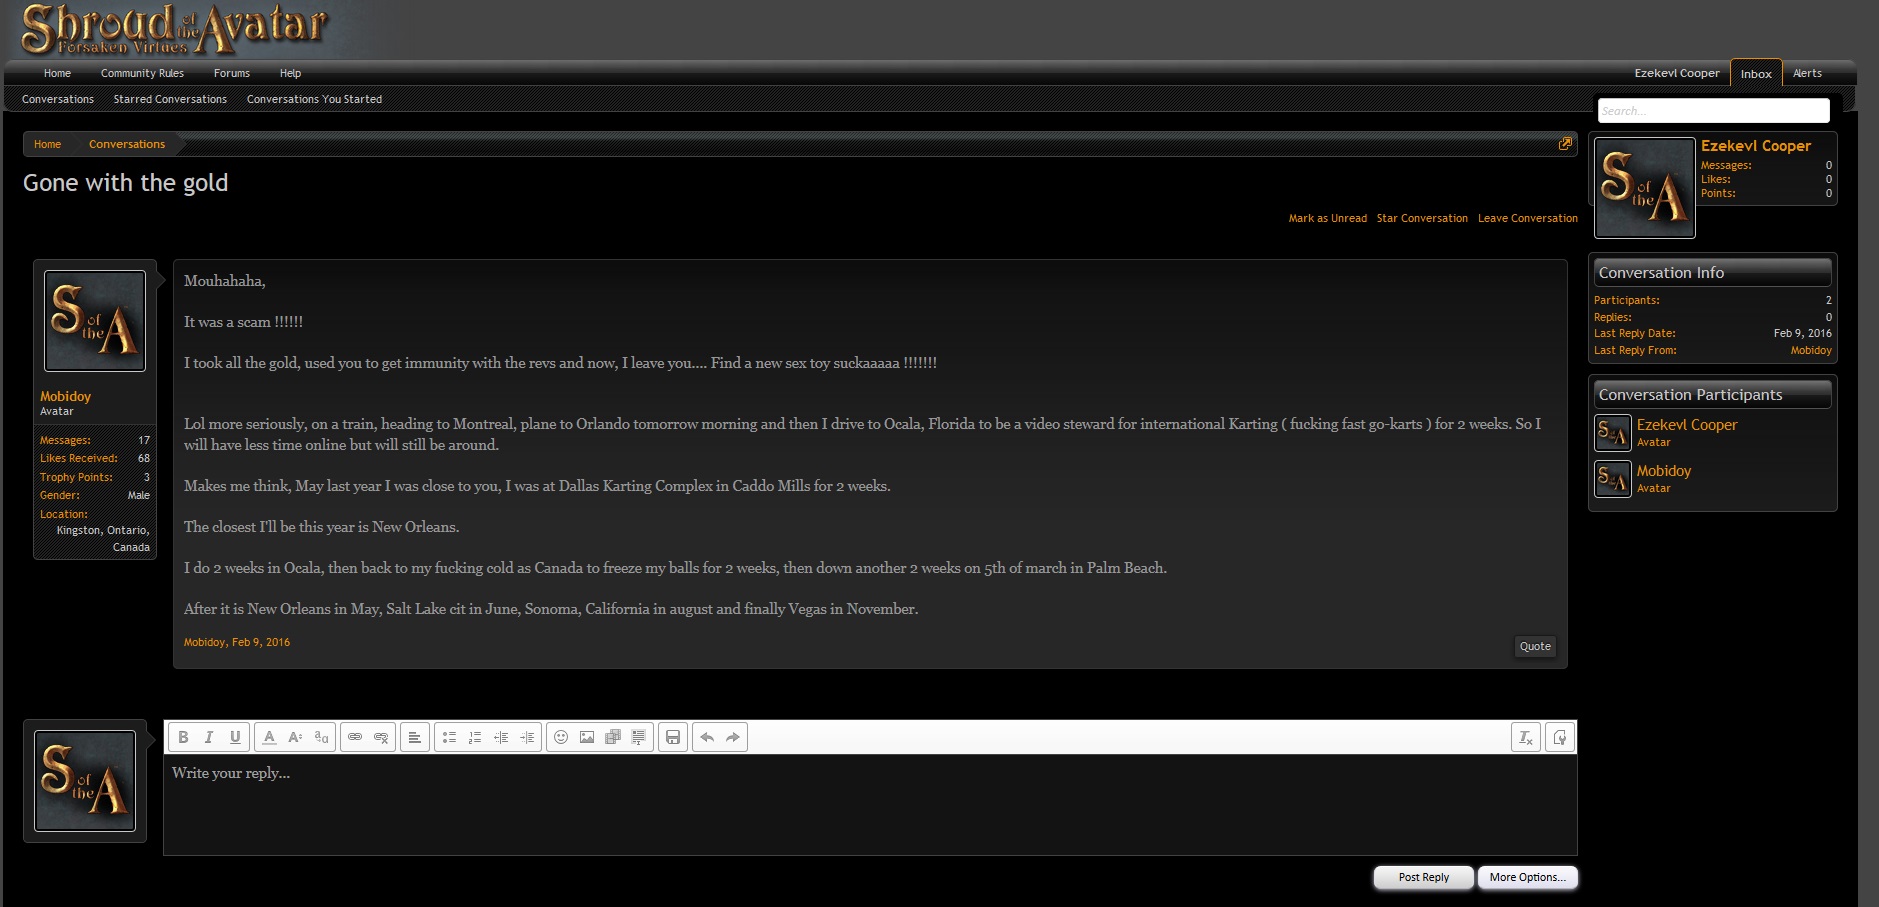Open Ezekevl Cooper in Conversation Participants
The width and height of the screenshot is (1879, 907).
click(1686, 425)
